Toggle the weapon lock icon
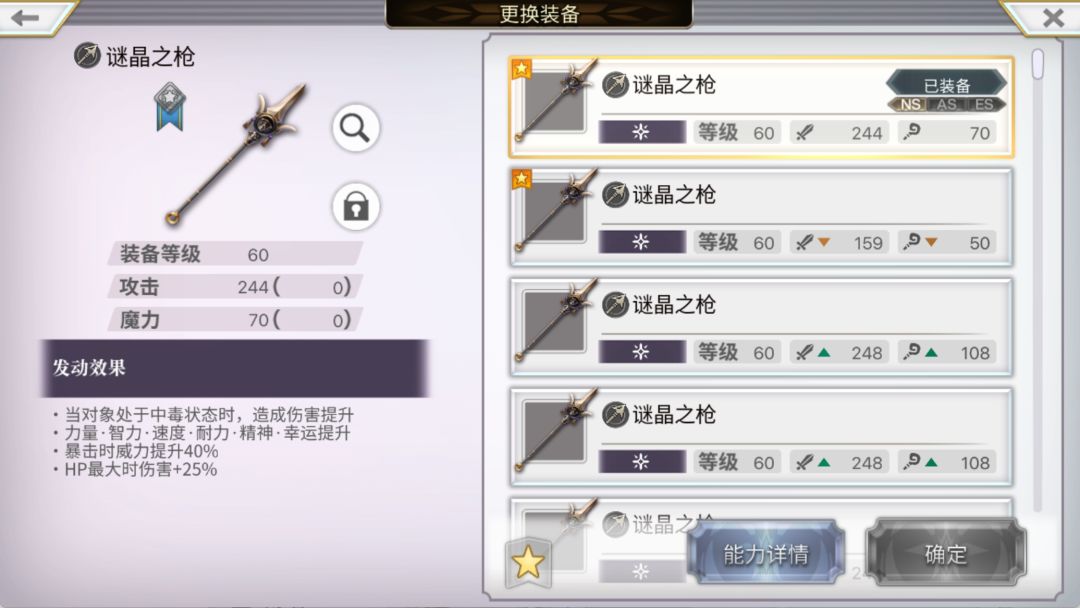Viewport: 1080px width, 608px height. coord(355,206)
